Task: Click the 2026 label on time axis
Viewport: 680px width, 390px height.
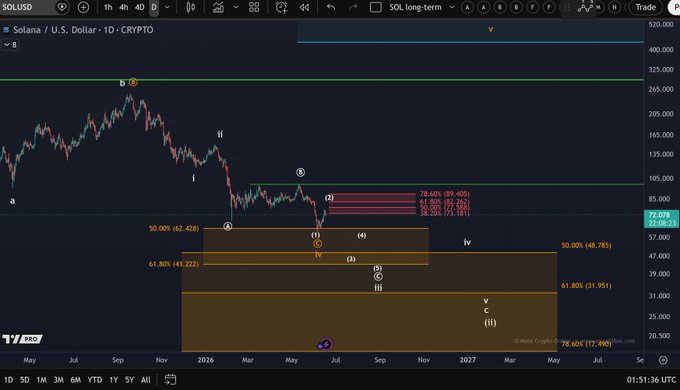Action: tap(206, 360)
